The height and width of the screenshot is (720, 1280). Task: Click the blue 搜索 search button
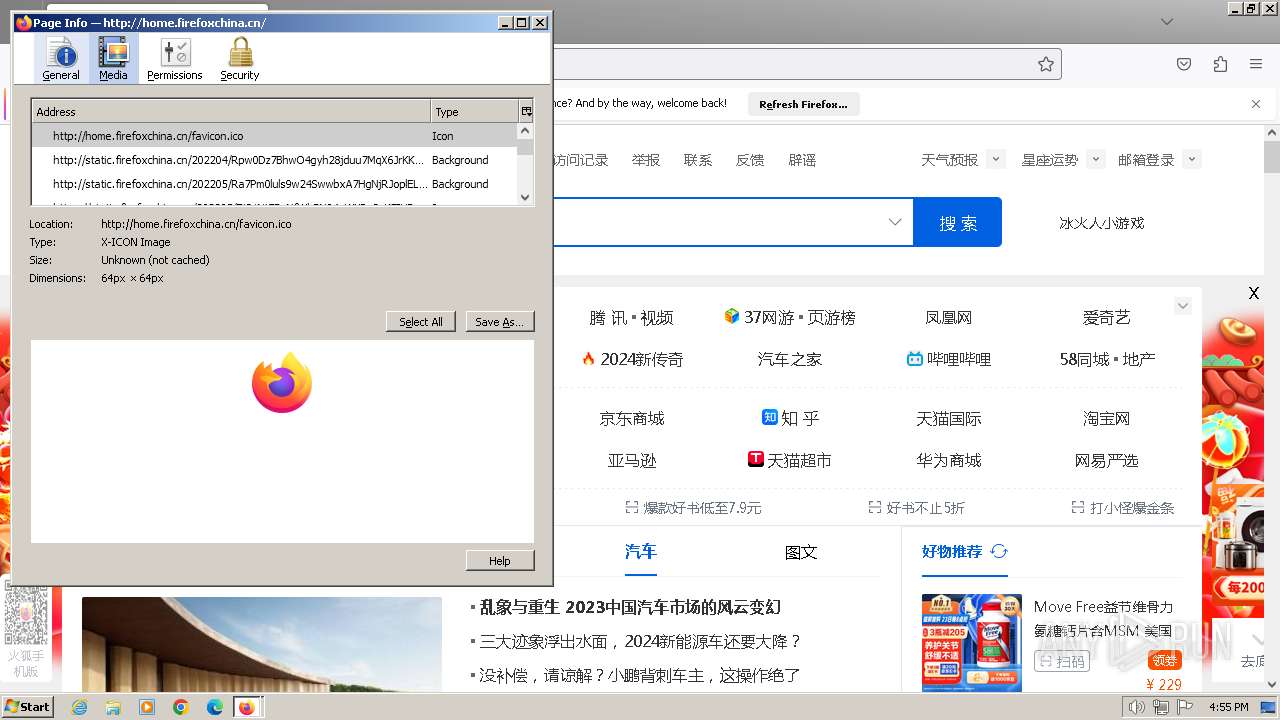point(958,223)
